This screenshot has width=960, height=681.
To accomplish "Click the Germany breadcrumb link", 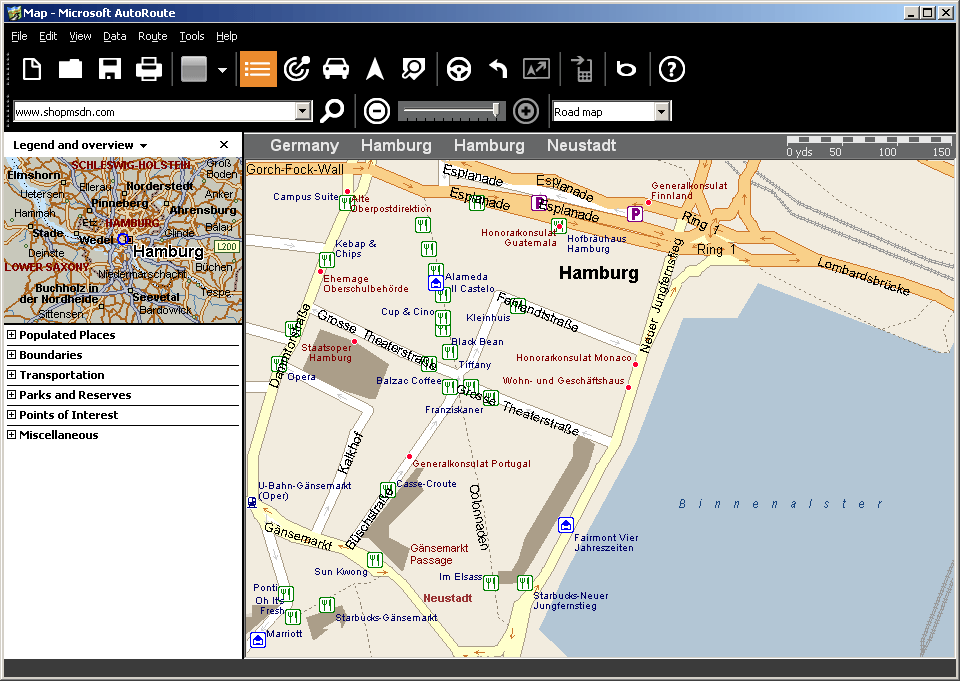I will click(x=304, y=146).
